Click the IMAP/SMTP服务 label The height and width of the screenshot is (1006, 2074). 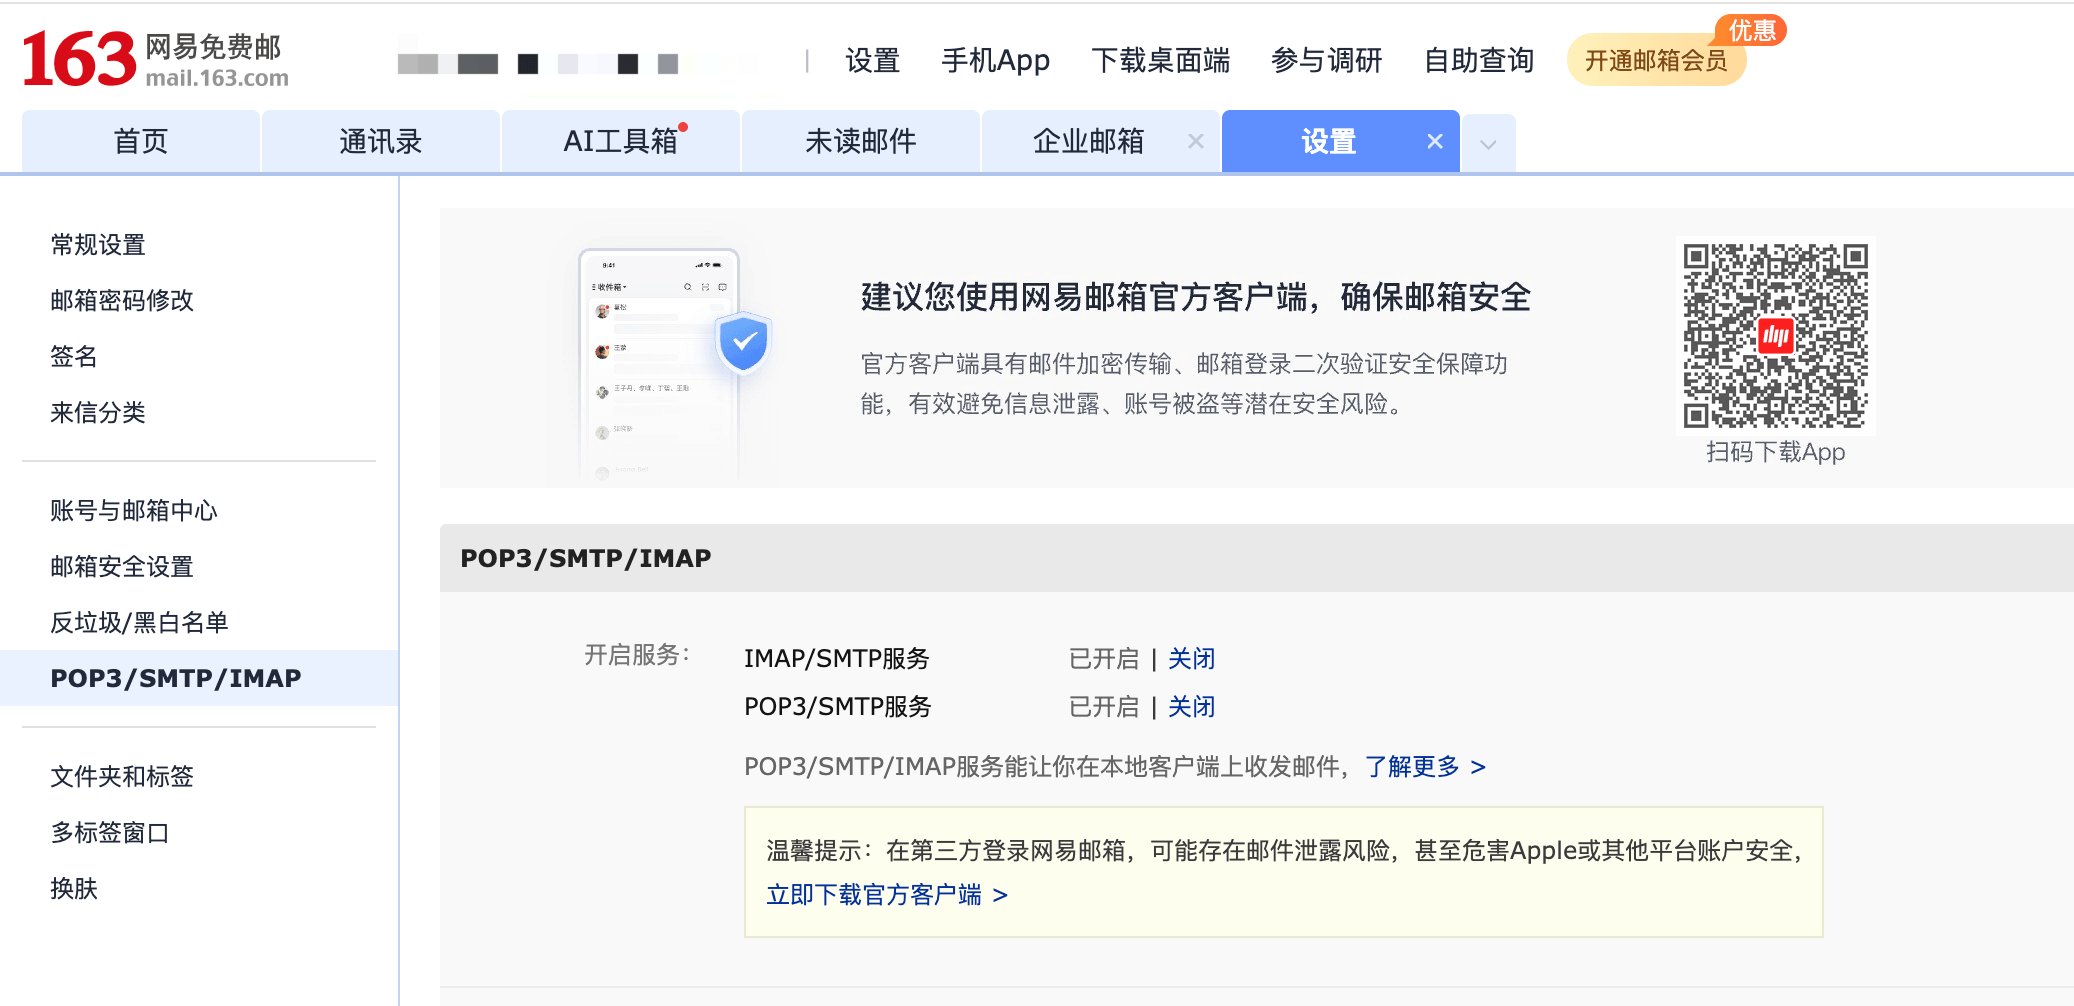tap(837, 659)
